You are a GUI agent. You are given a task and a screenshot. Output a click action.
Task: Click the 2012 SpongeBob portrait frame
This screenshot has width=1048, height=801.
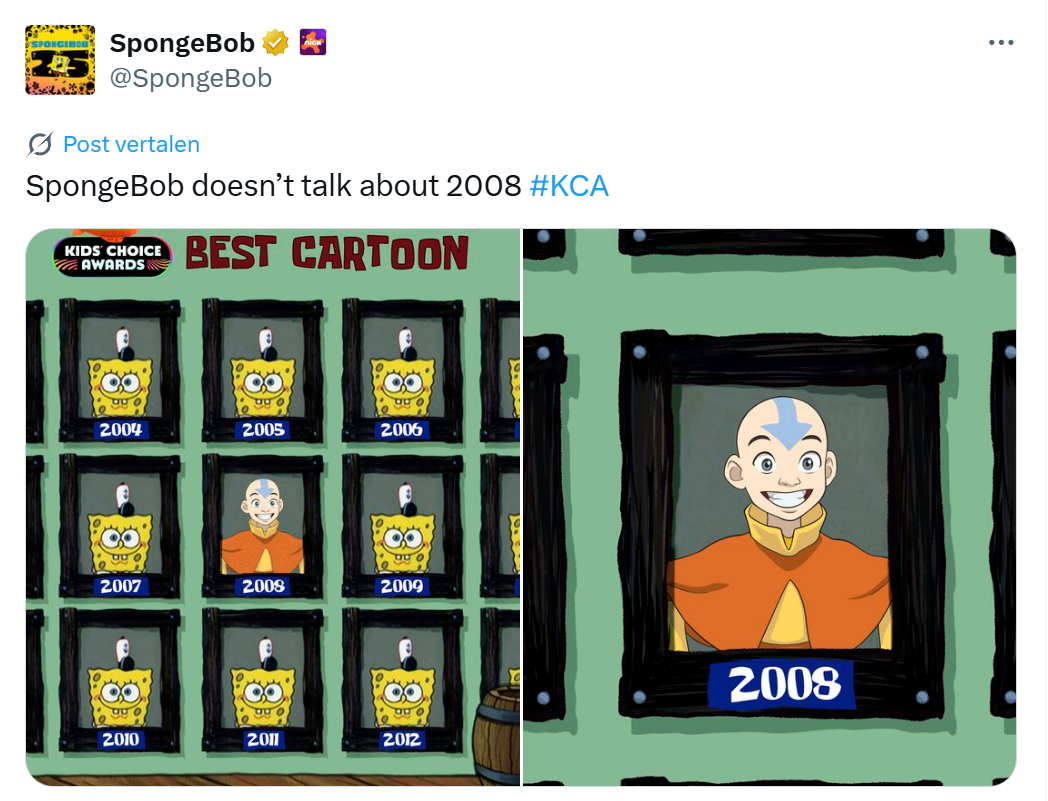click(402, 681)
